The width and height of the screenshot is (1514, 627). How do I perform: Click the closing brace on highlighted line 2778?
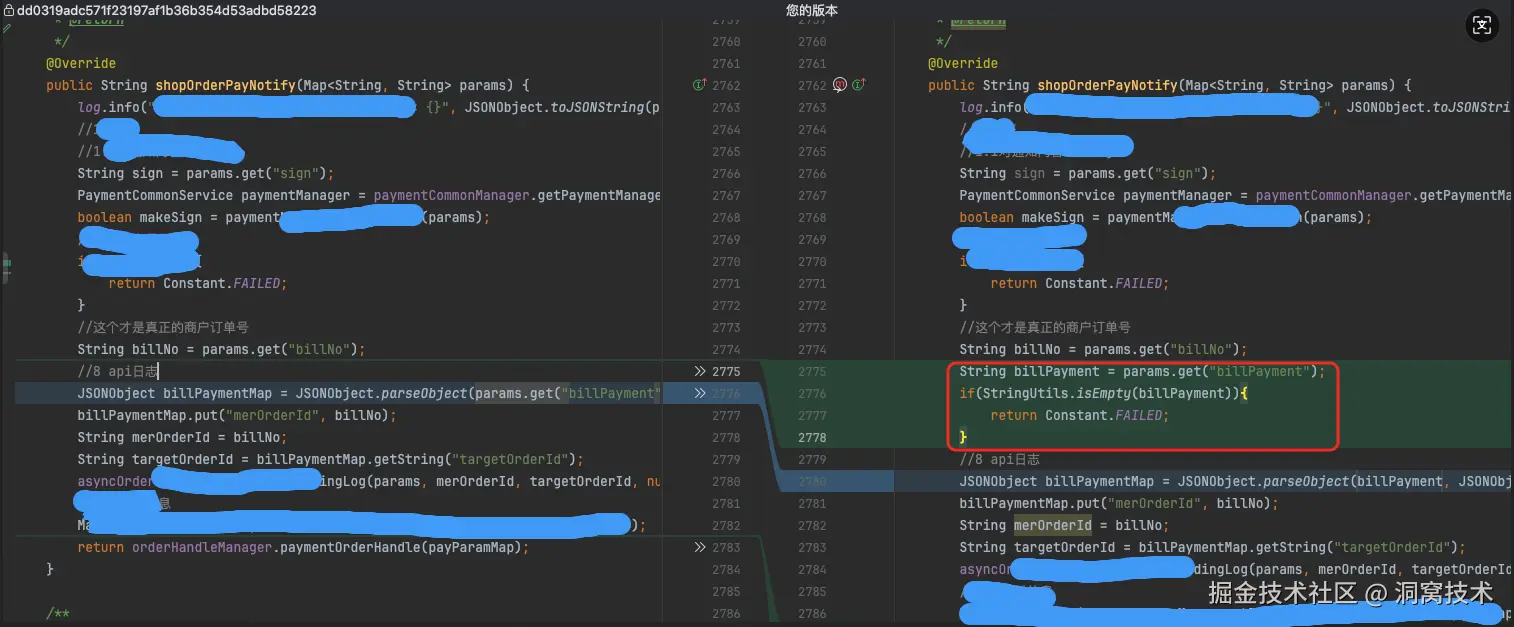pyautogui.click(x=964, y=437)
